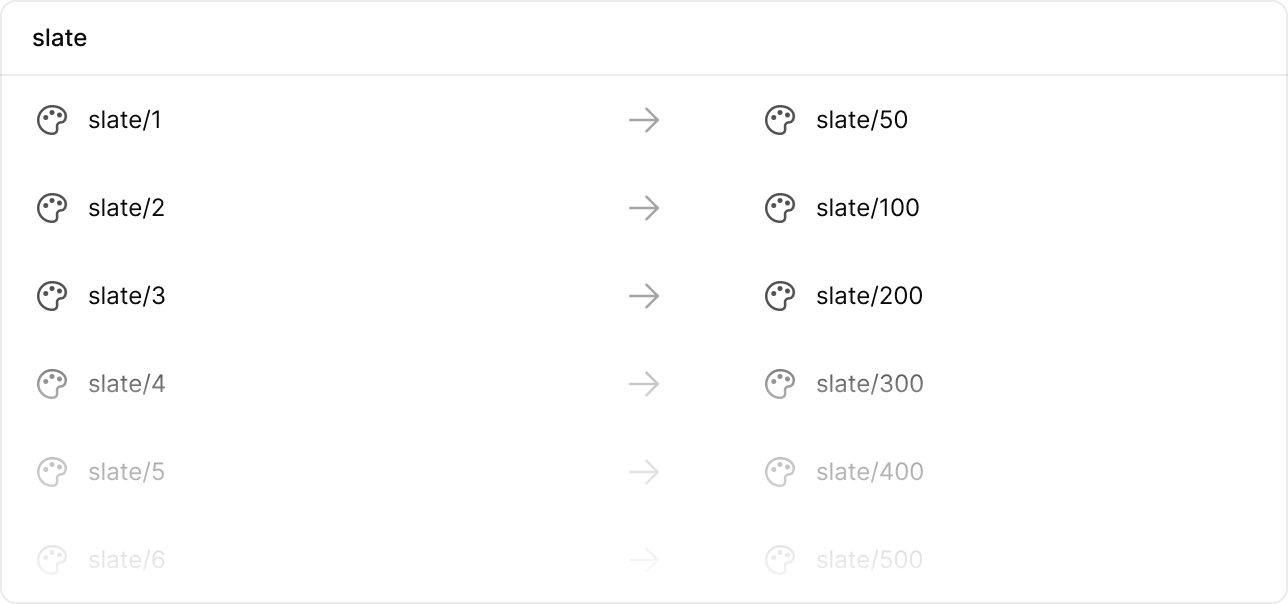Click the palette icon beside slate/100
This screenshot has width=1288, height=604.
pos(780,209)
